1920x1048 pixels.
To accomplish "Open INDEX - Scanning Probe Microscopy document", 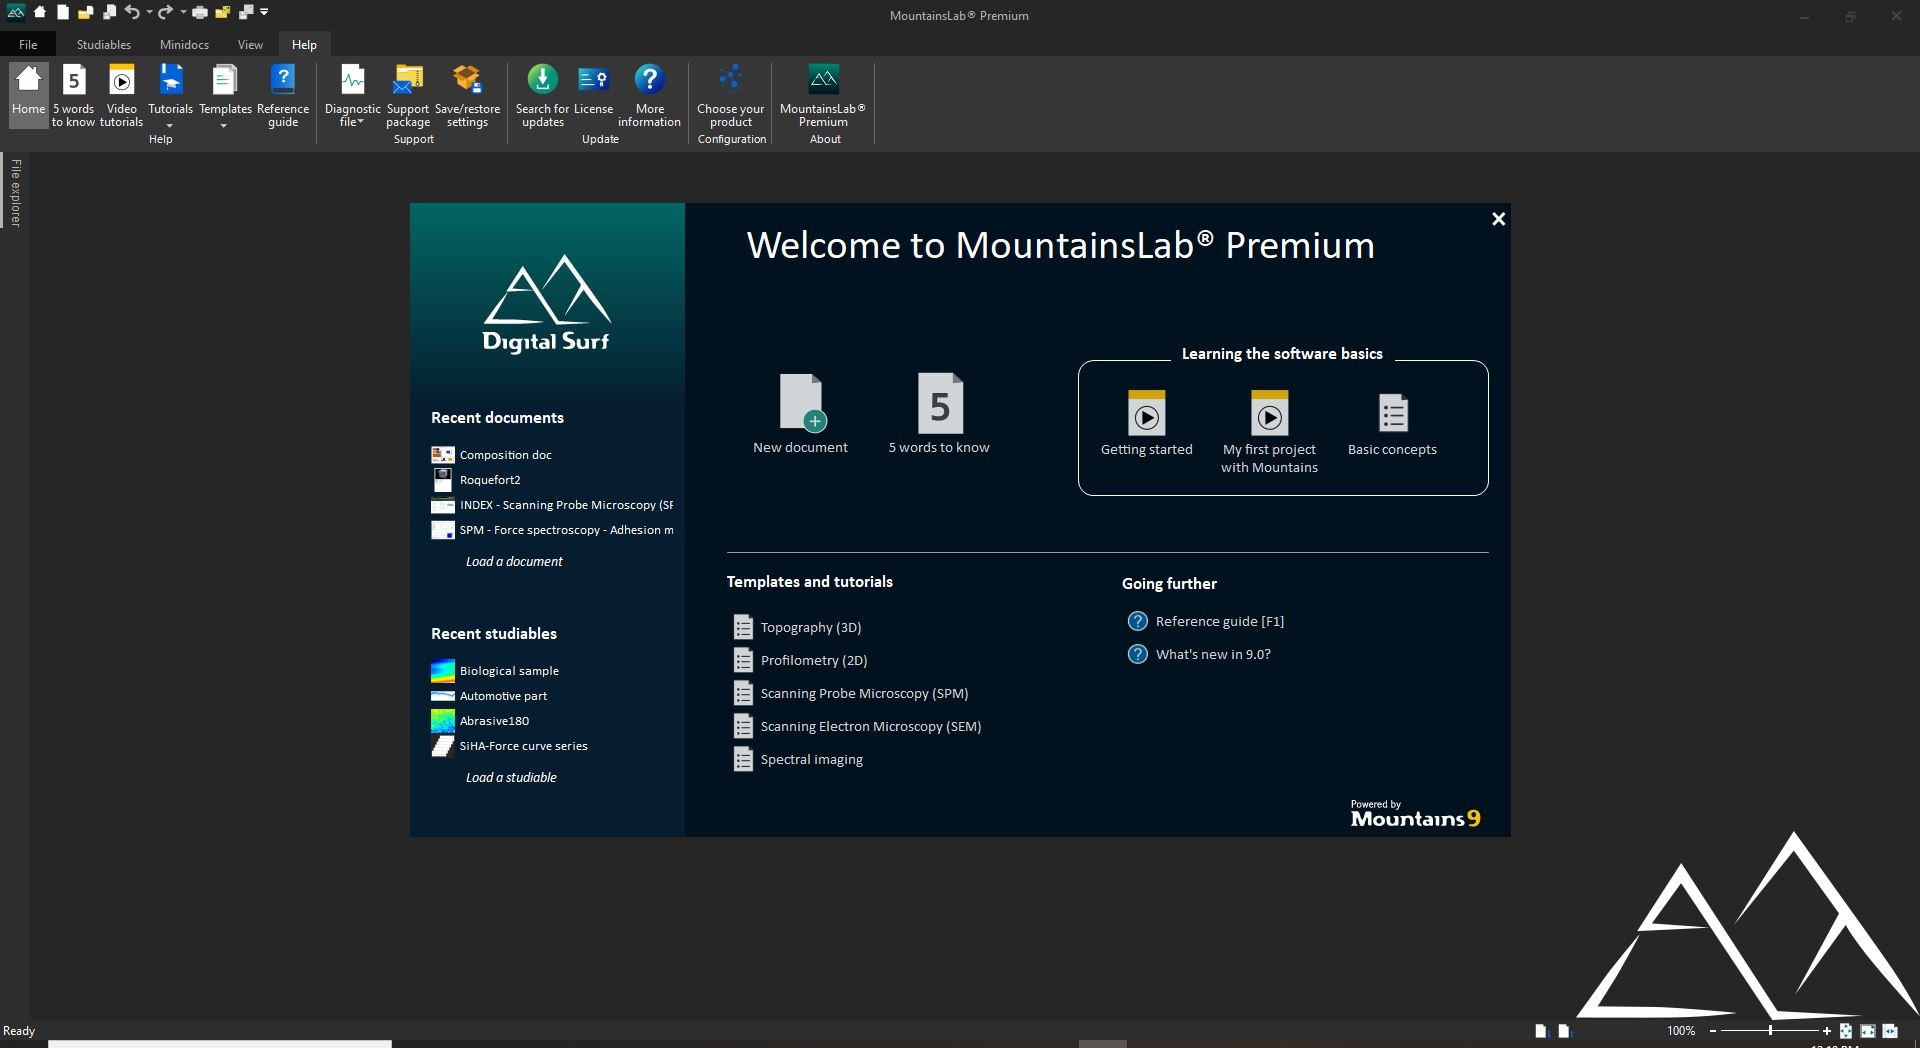I will click(552, 505).
